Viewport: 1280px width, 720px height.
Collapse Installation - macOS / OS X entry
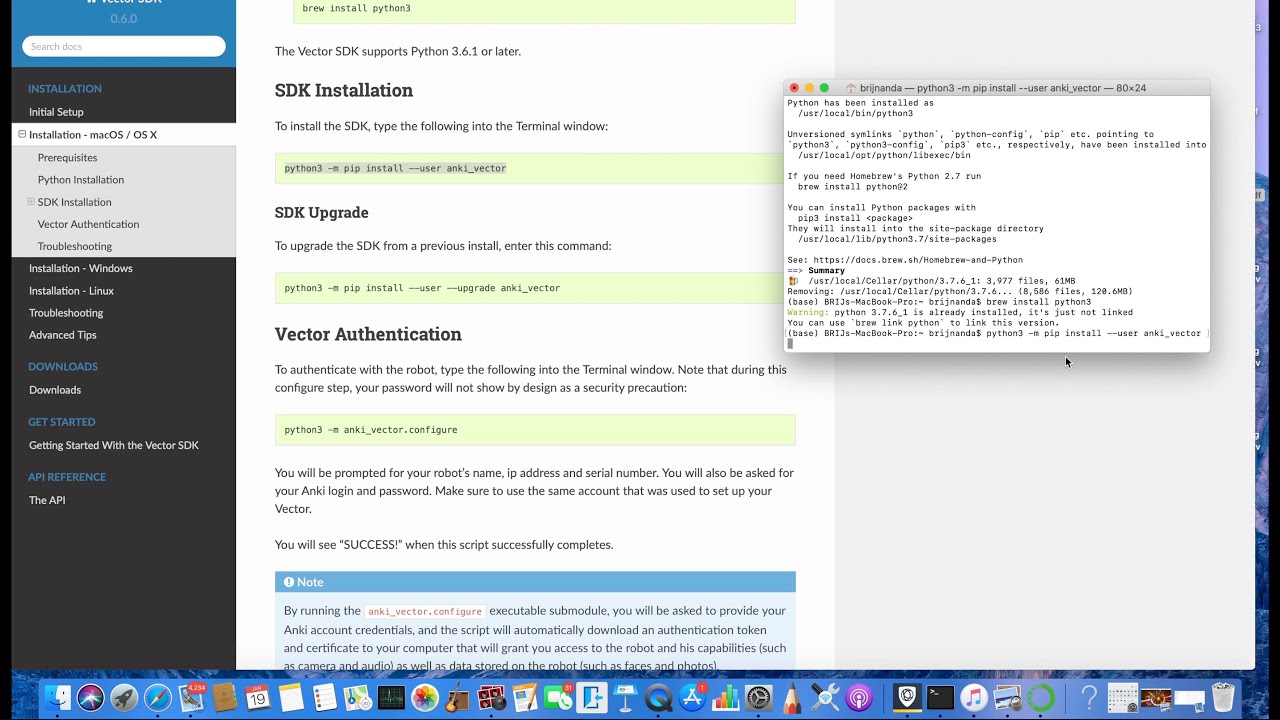[x=22, y=134]
